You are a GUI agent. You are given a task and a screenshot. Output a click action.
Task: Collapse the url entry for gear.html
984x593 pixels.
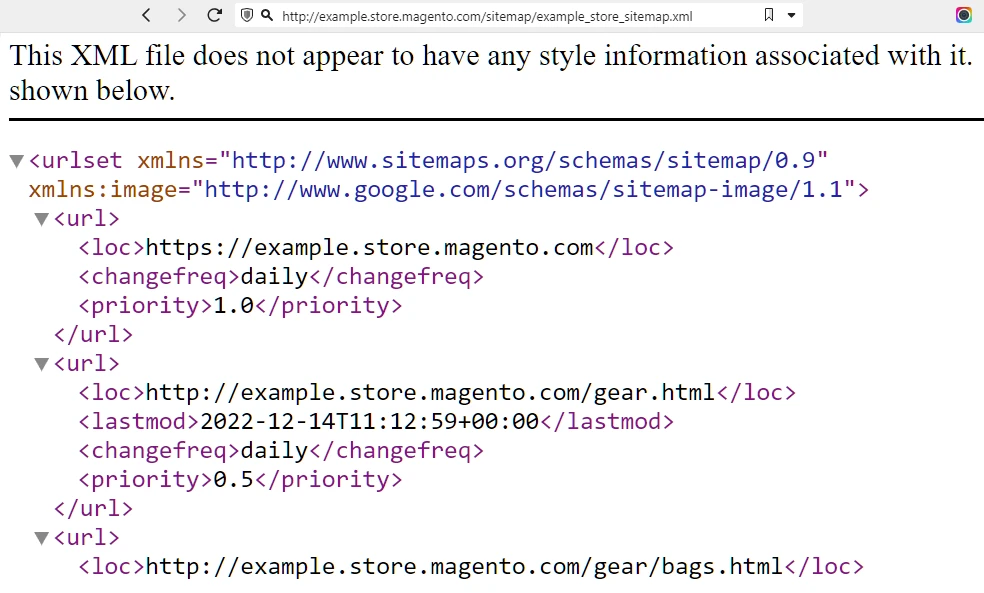coord(41,363)
